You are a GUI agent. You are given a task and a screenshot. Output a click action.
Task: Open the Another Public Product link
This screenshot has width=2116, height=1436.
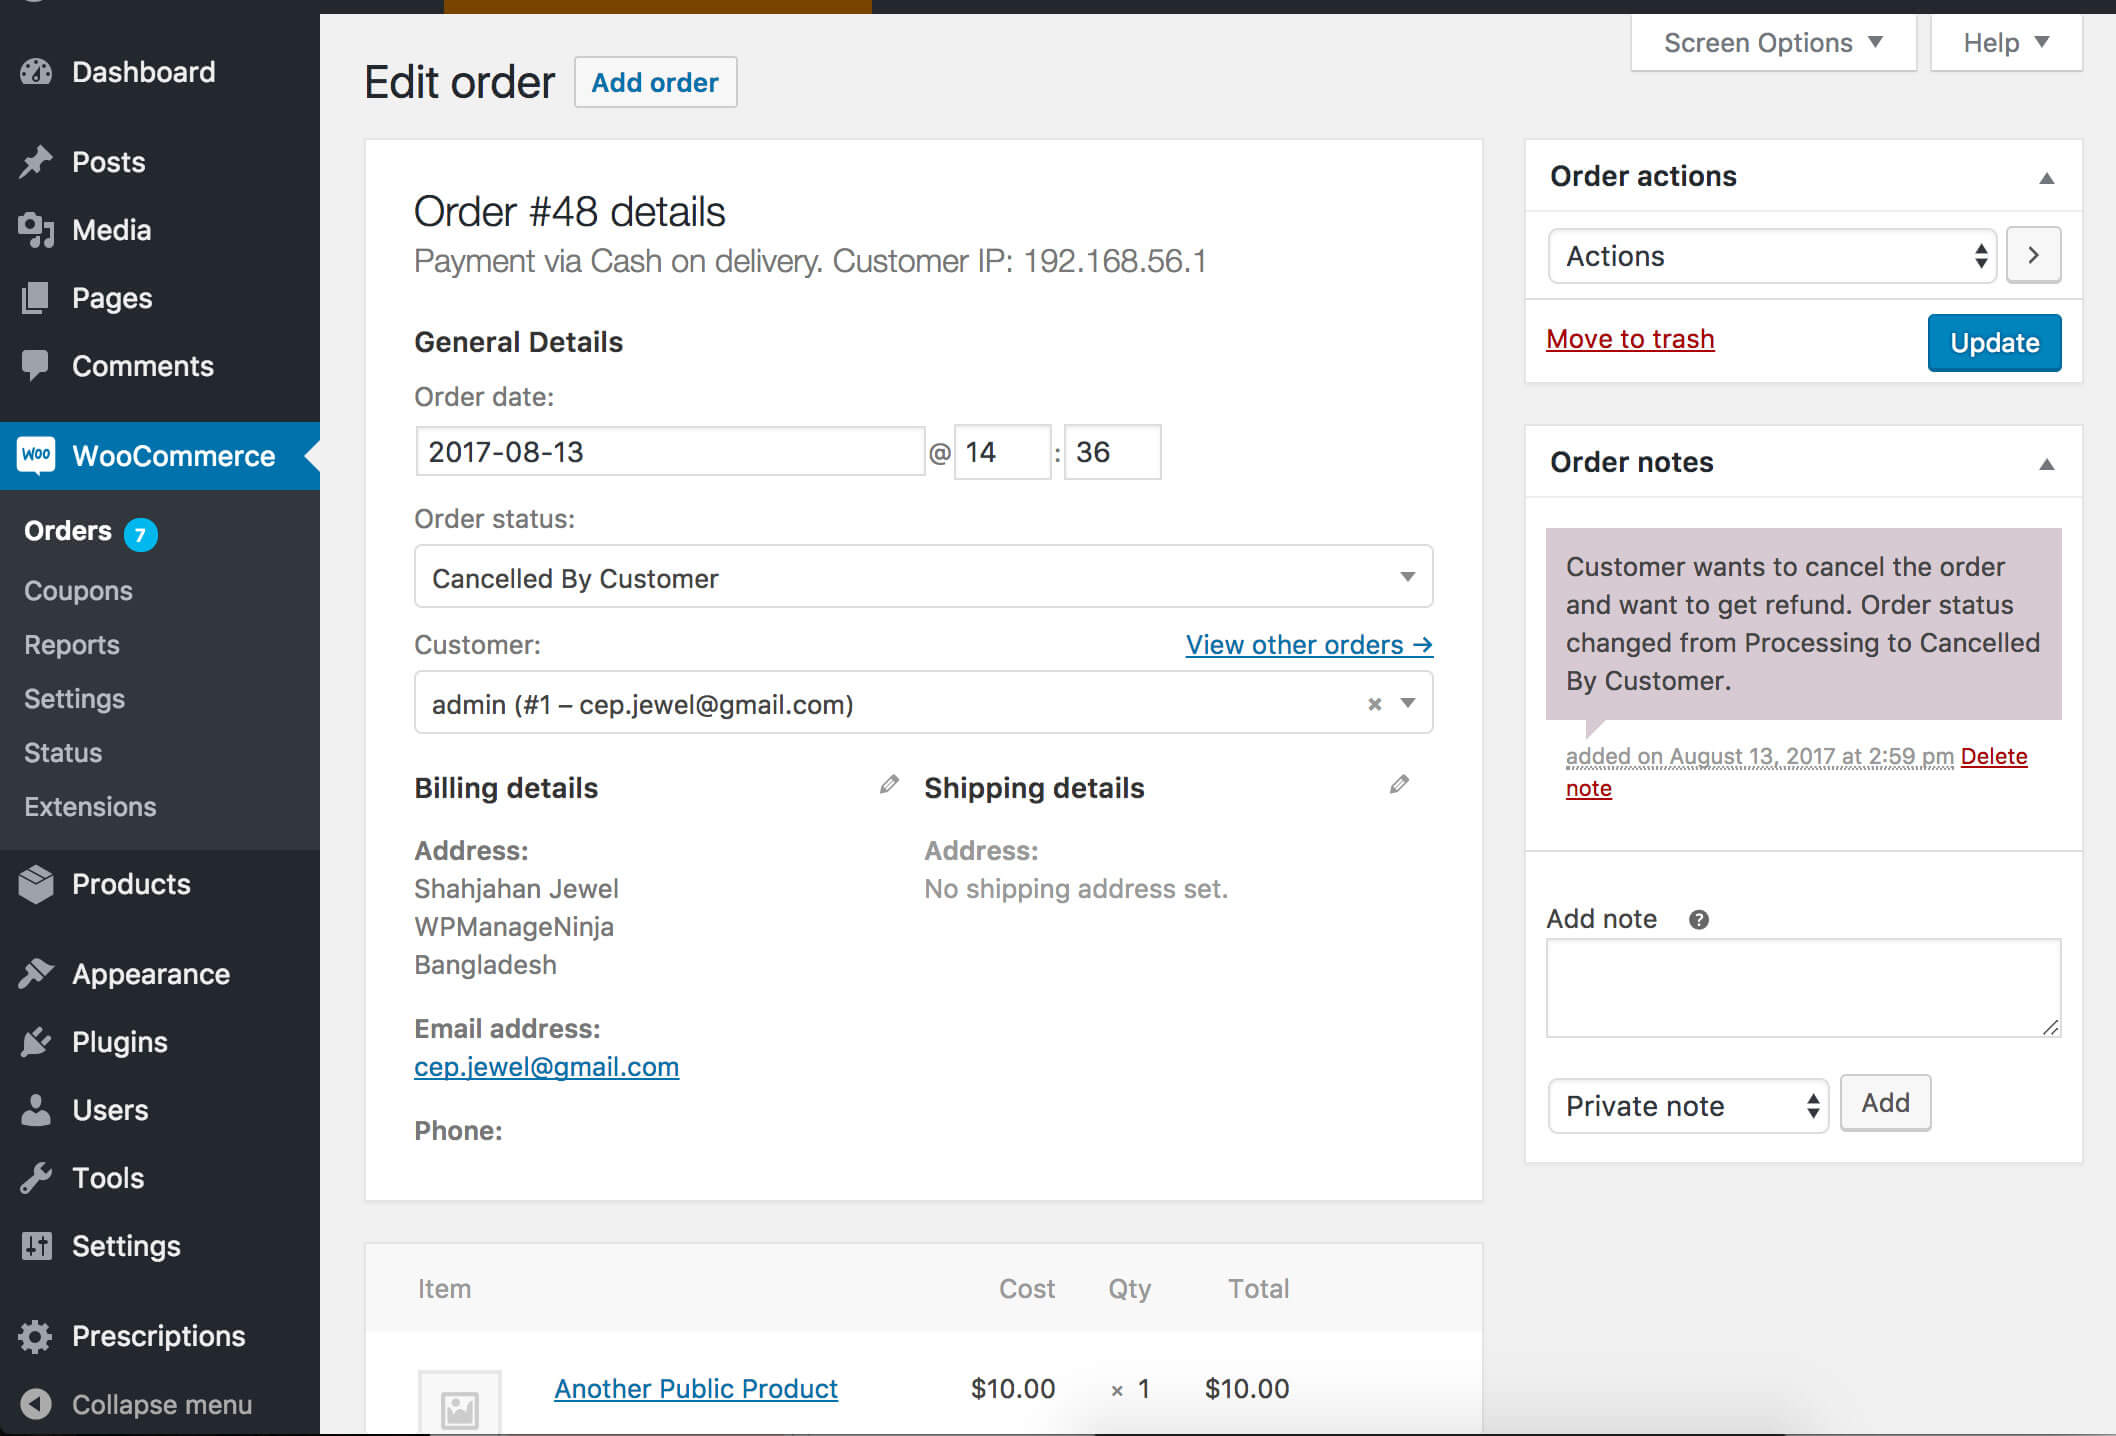pyautogui.click(x=696, y=1388)
